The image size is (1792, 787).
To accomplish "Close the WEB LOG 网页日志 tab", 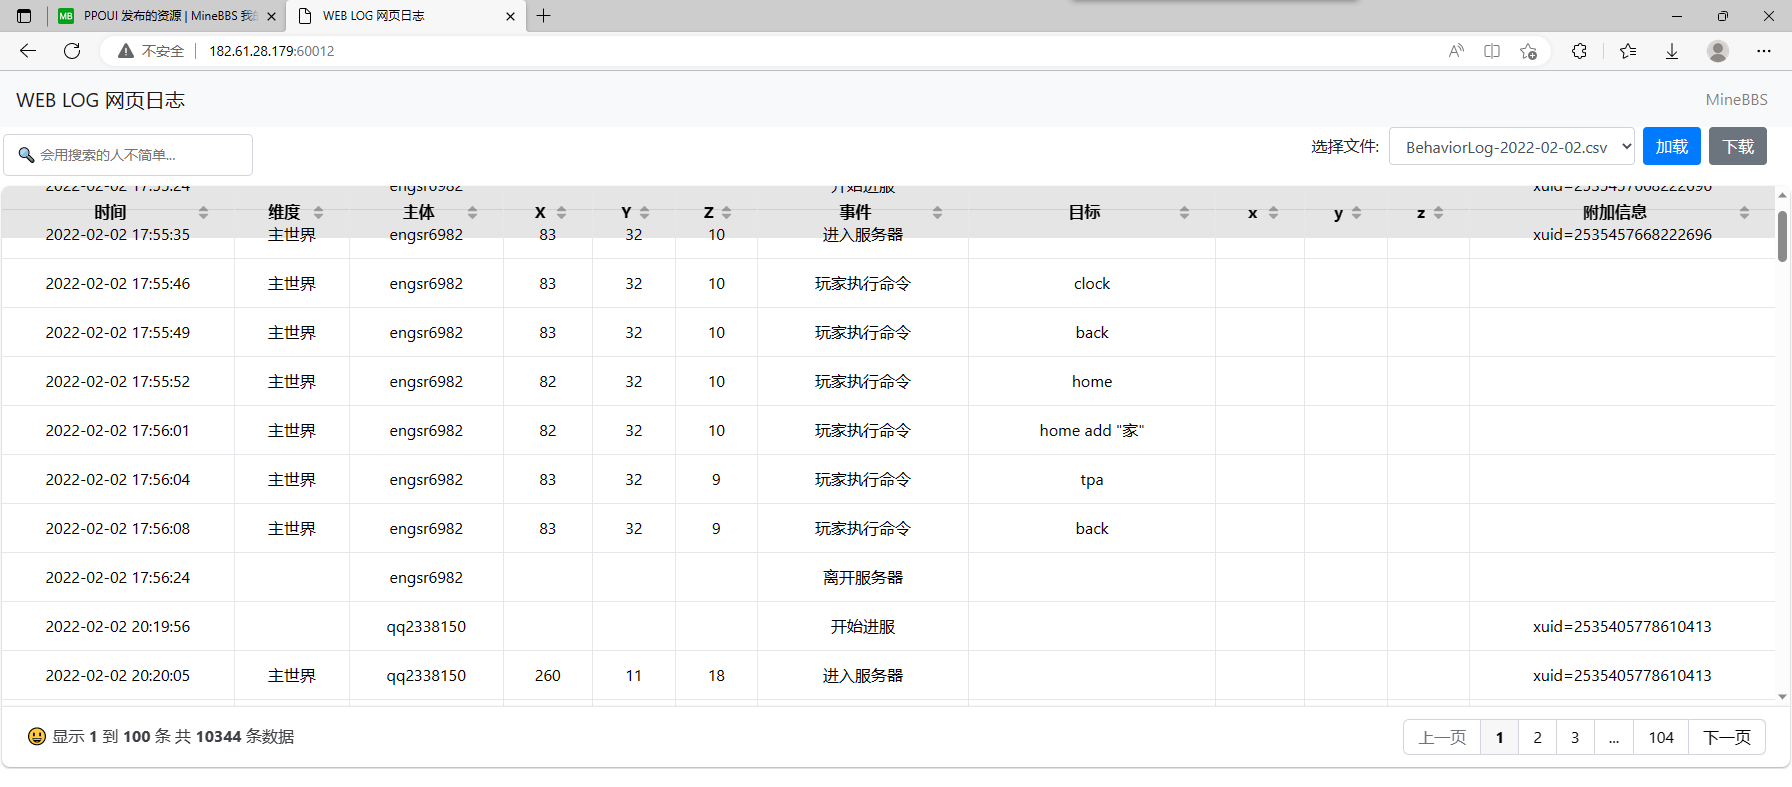I will [510, 16].
